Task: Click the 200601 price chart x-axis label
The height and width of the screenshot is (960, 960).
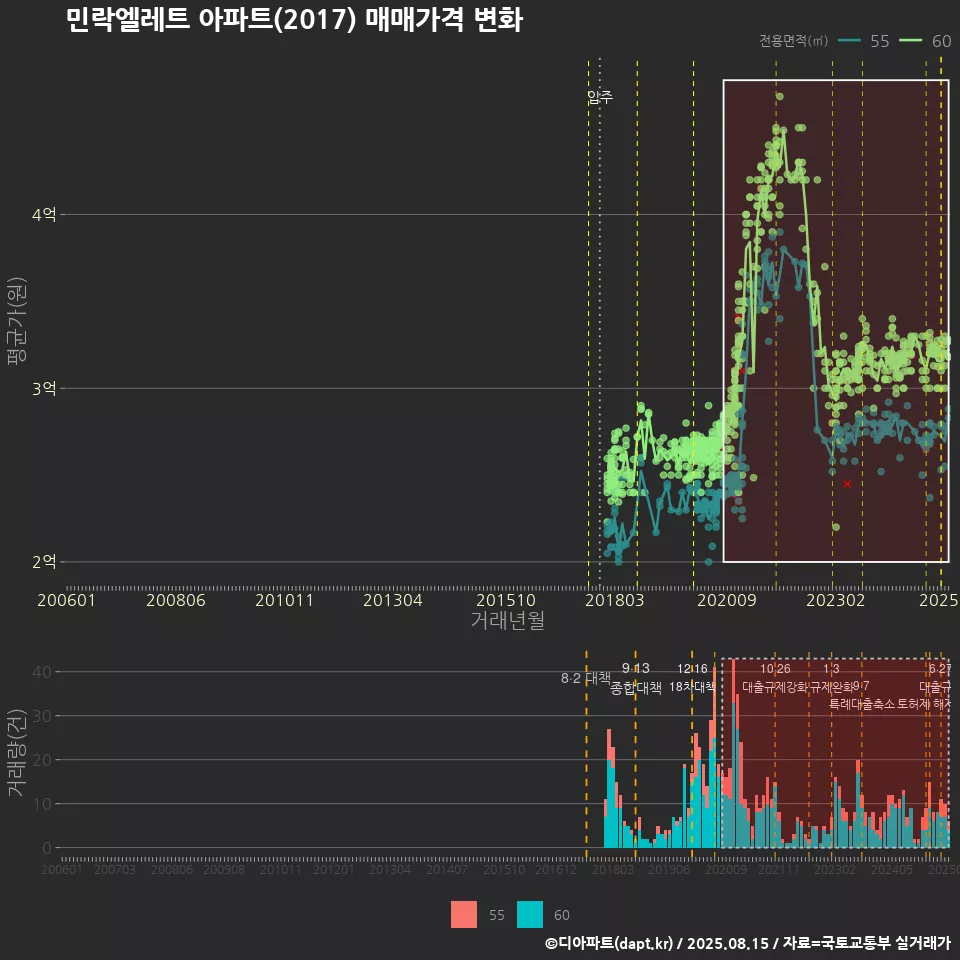Action: click(x=66, y=600)
